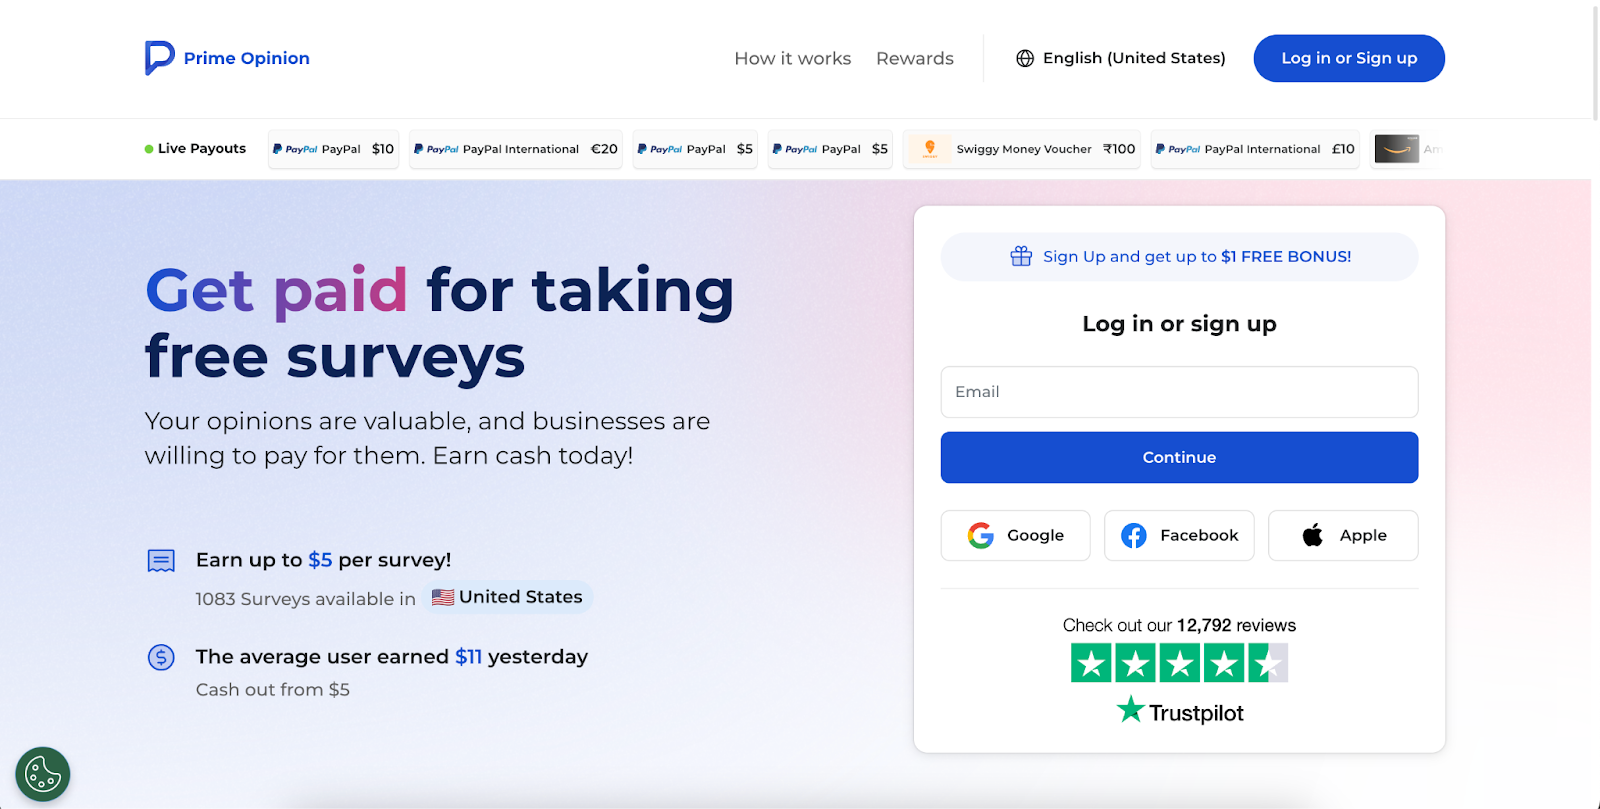Go to the Rewards menu item
The image size is (1600, 809).
914,59
